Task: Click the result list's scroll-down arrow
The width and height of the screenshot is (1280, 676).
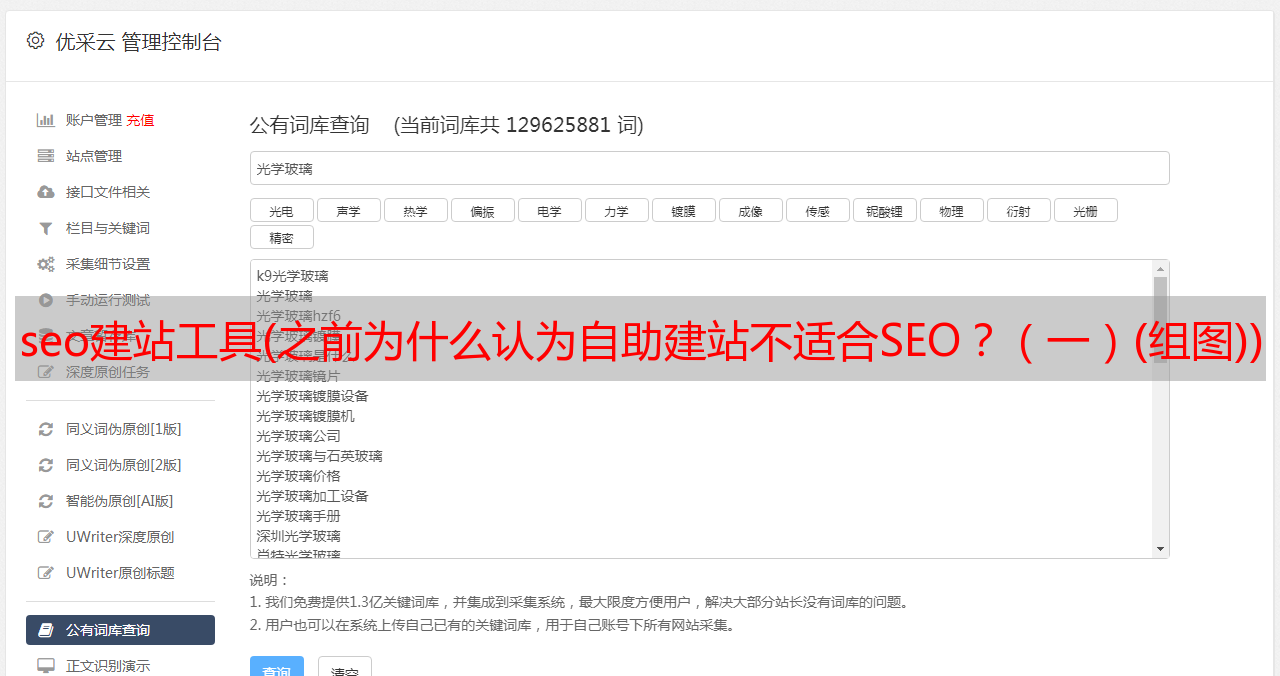Action: [x=1160, y=549]
